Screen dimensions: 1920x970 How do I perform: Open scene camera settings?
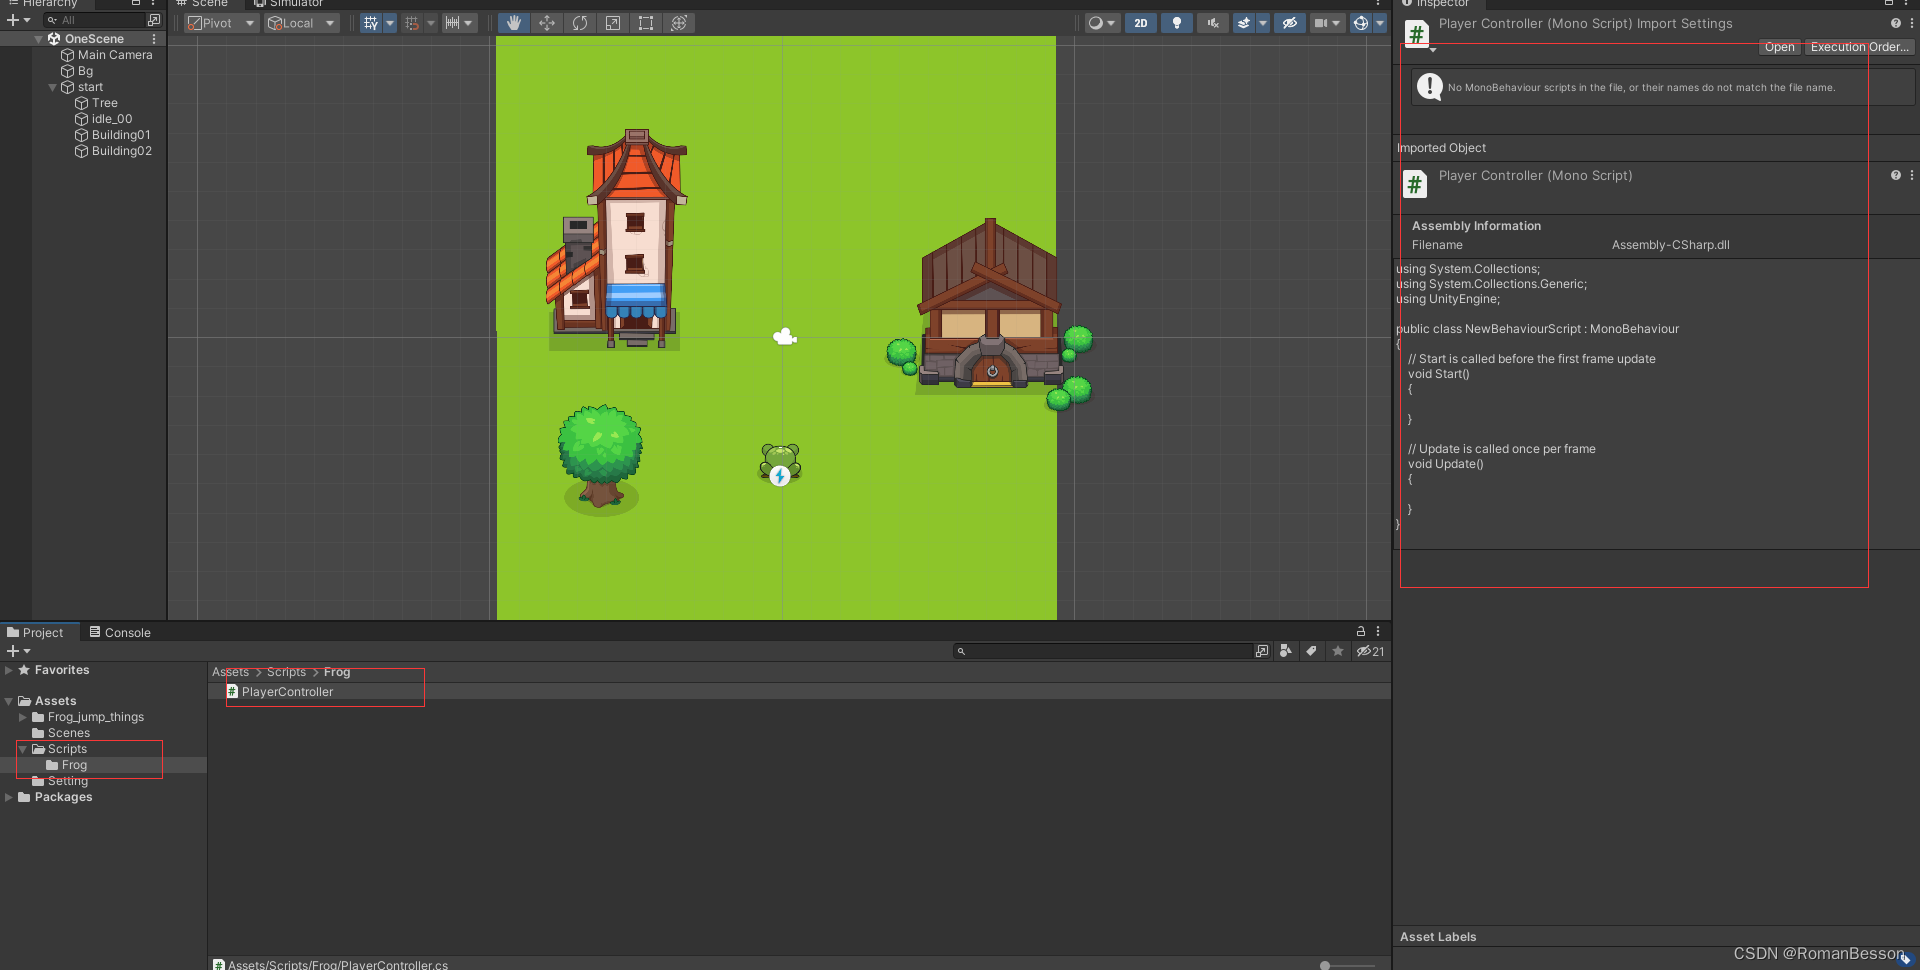point(1327,23)
